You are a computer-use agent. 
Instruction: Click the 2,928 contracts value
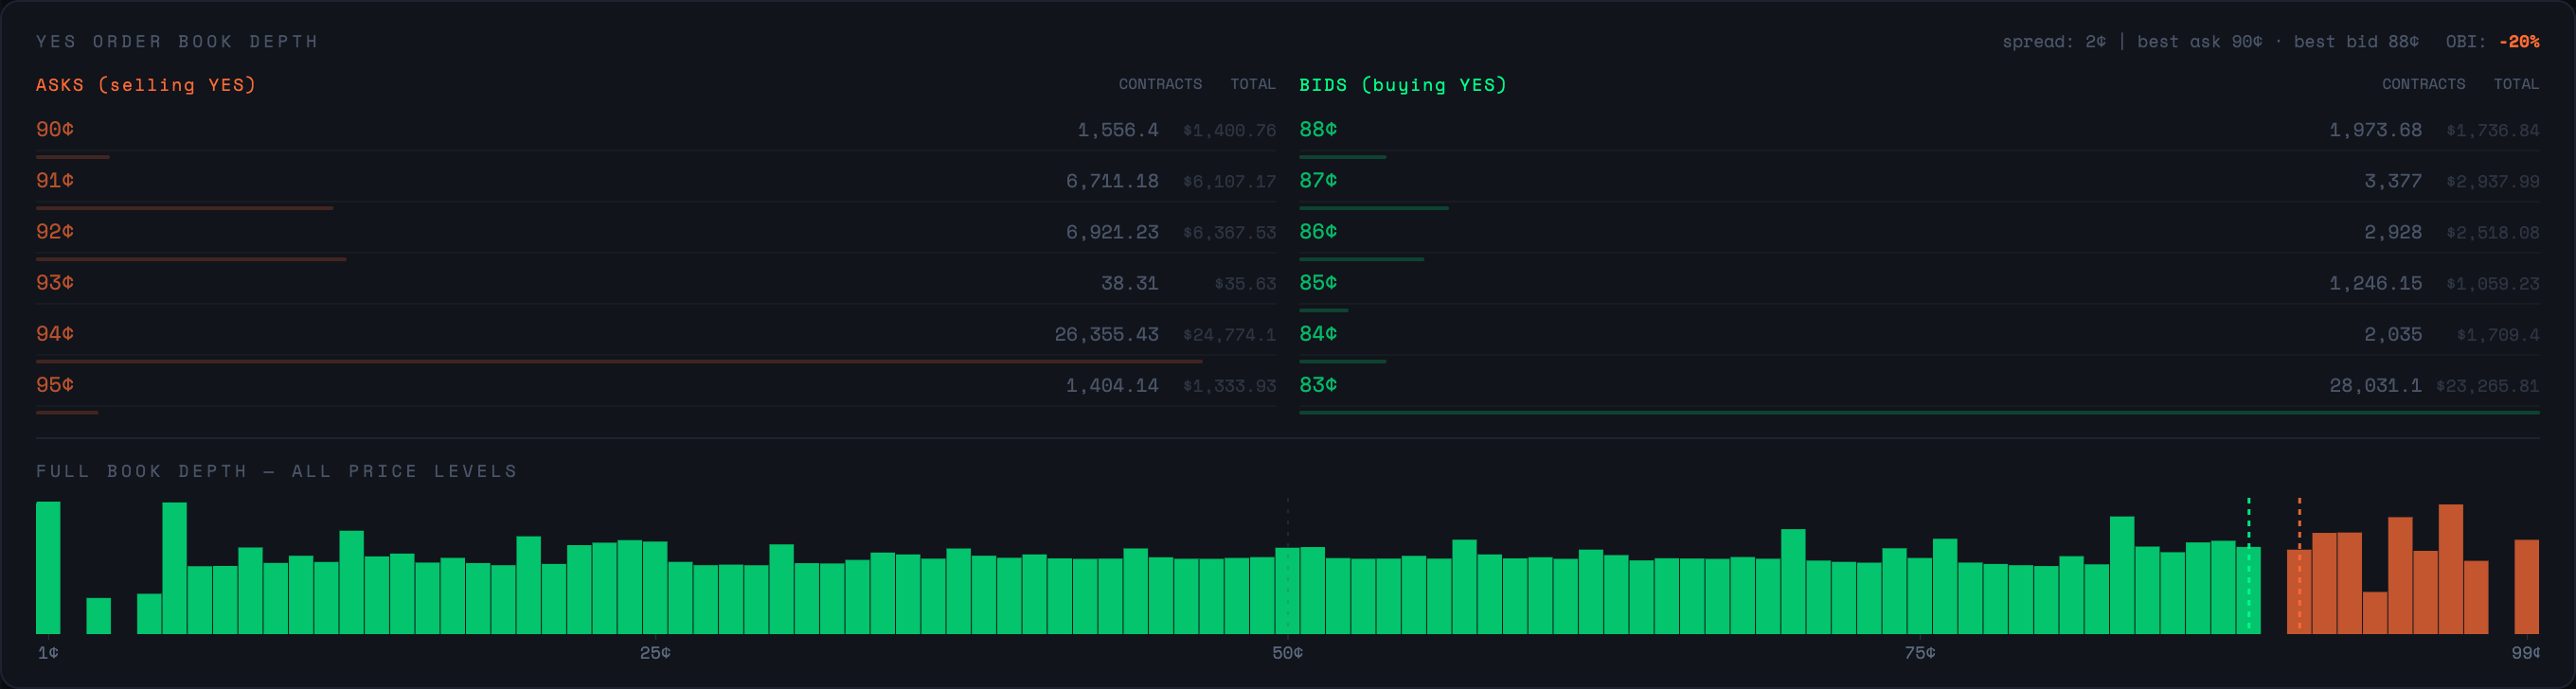tap(2393, 232)
